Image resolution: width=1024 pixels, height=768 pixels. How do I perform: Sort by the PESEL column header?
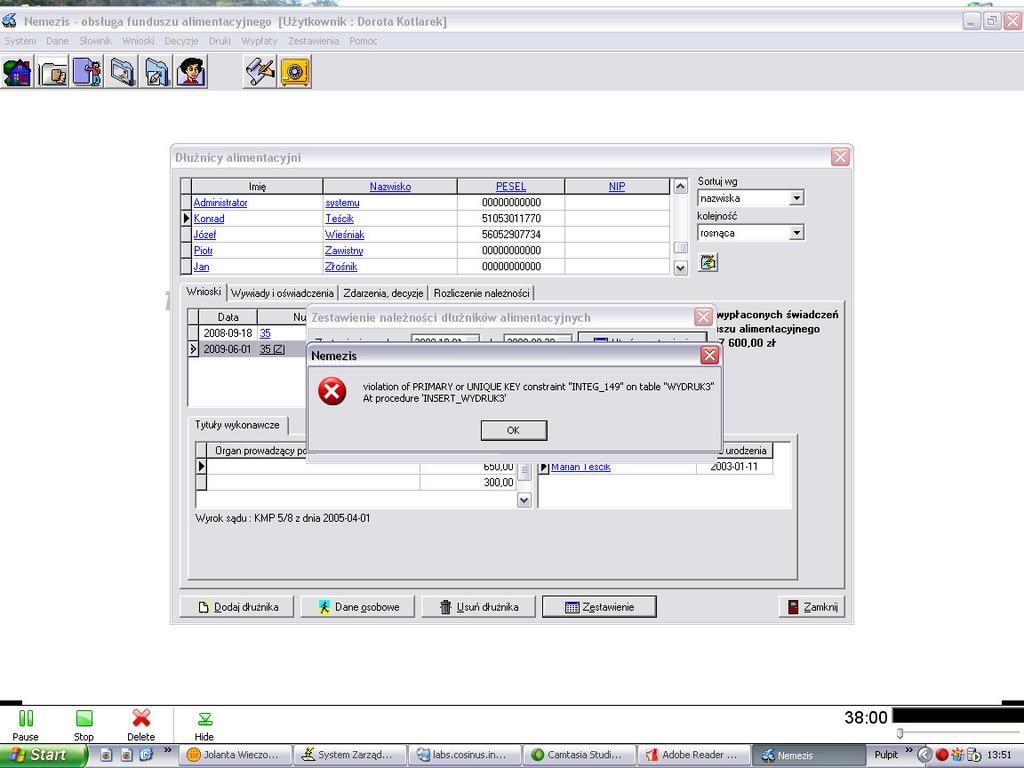[511, 186]
